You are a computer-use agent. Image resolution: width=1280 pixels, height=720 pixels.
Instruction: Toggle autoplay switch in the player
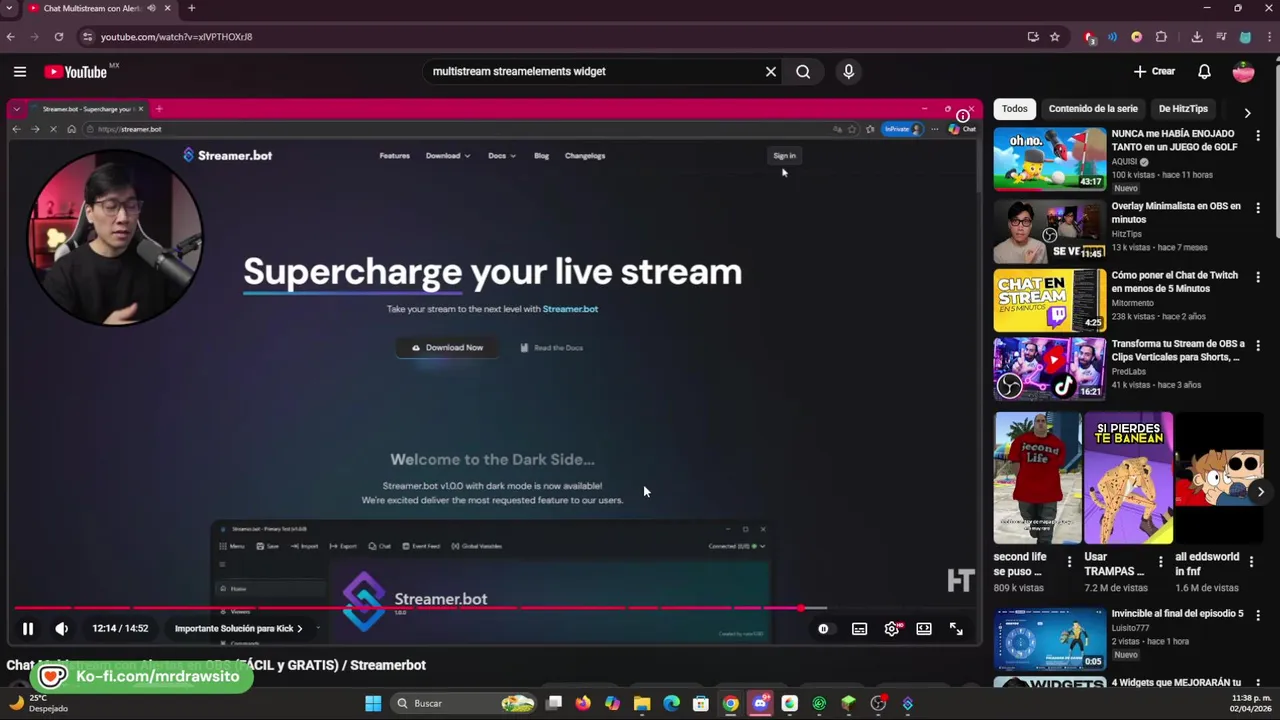pos(824,629)
